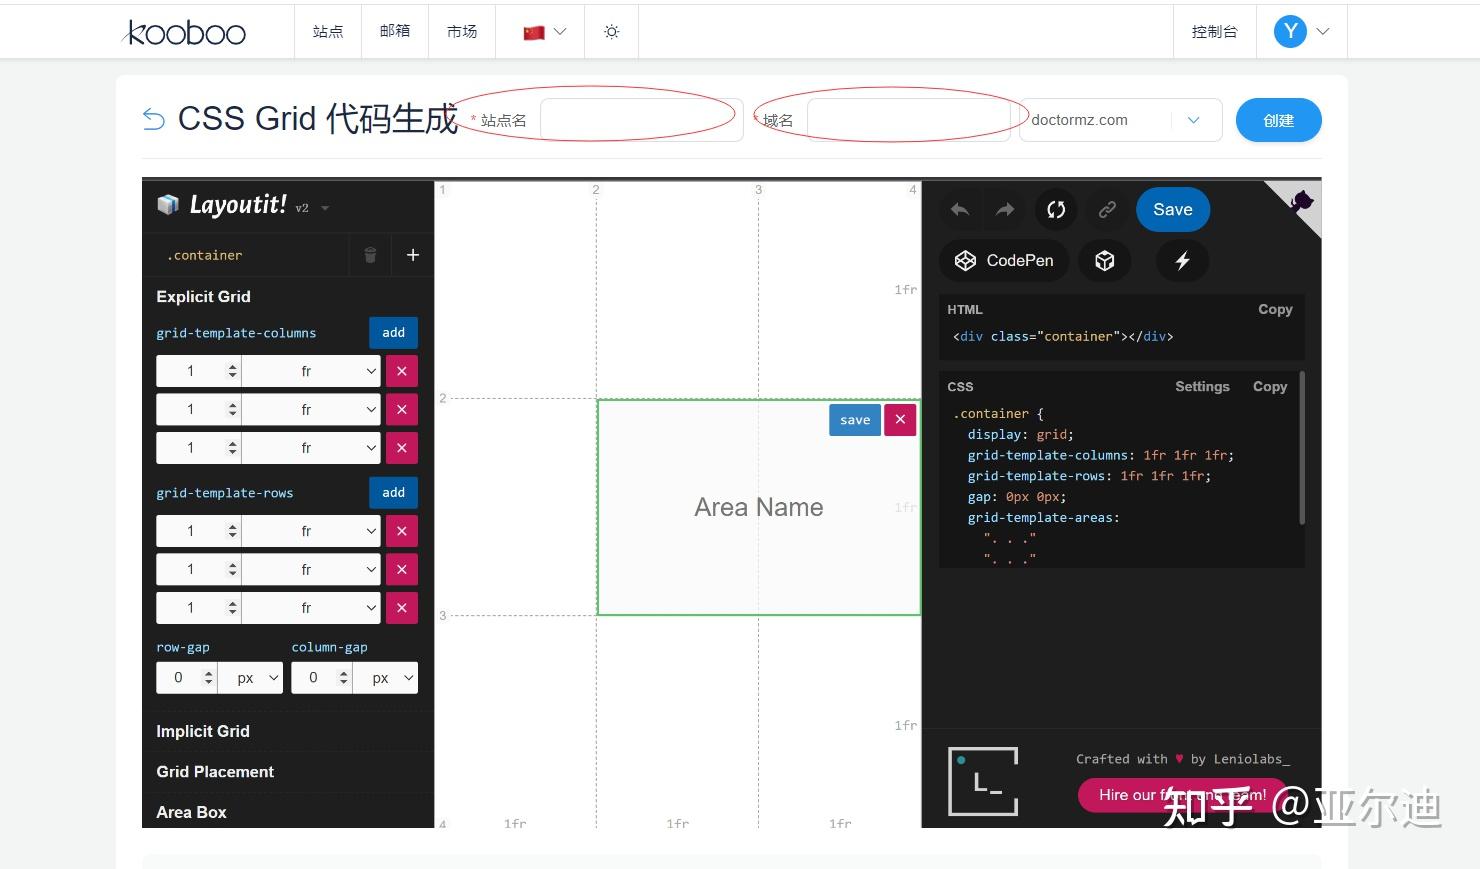Open the 站点 menu item
This screenshot has width=1480, height=869.
coord(328,32)
